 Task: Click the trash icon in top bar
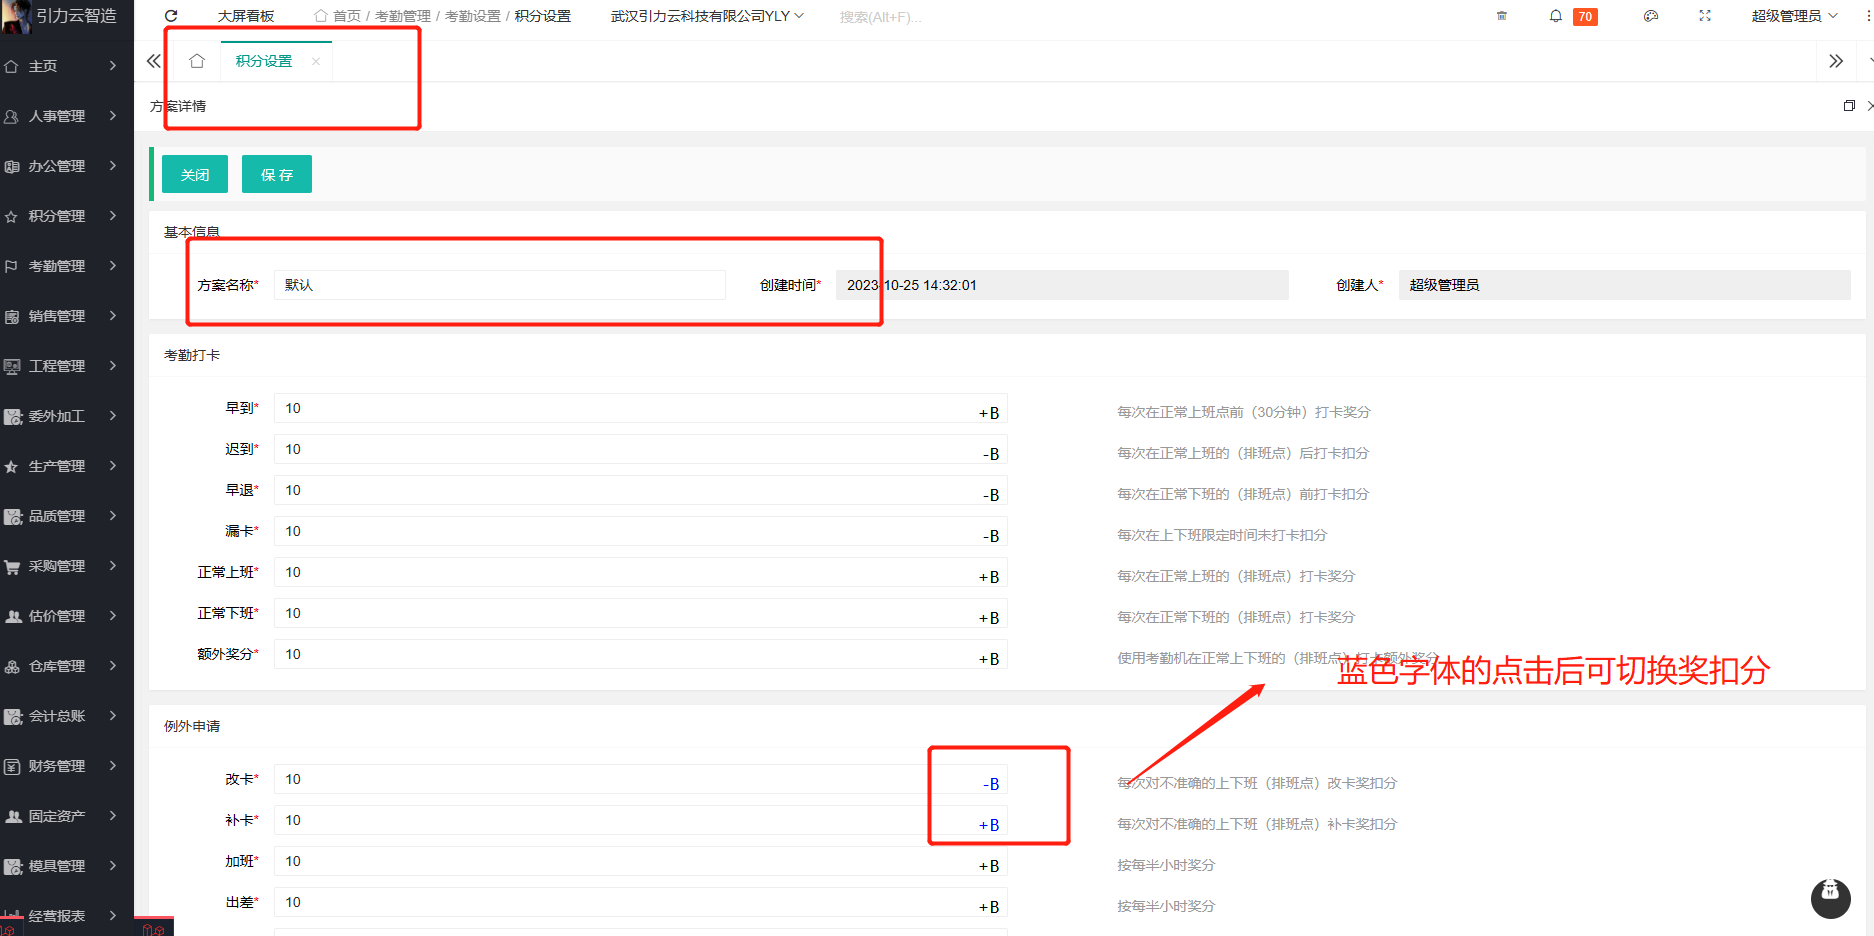pos(1501,16)
